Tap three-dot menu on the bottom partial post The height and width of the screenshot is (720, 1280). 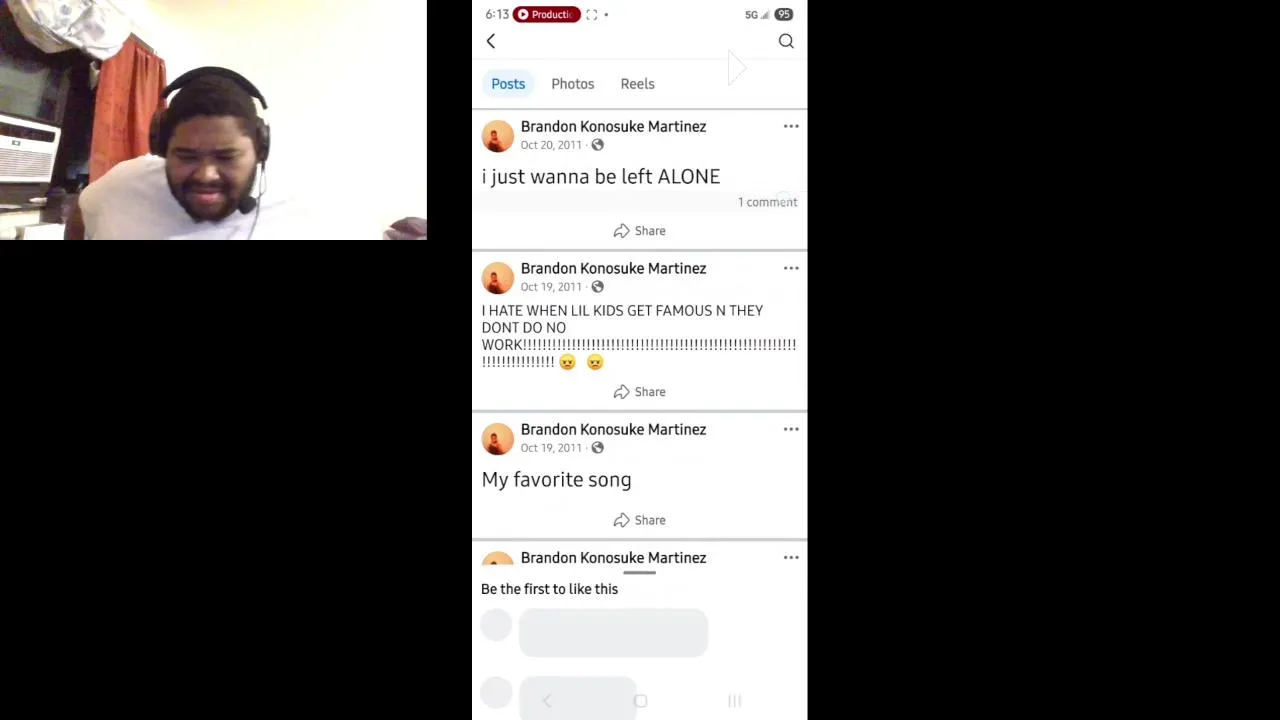791,557
